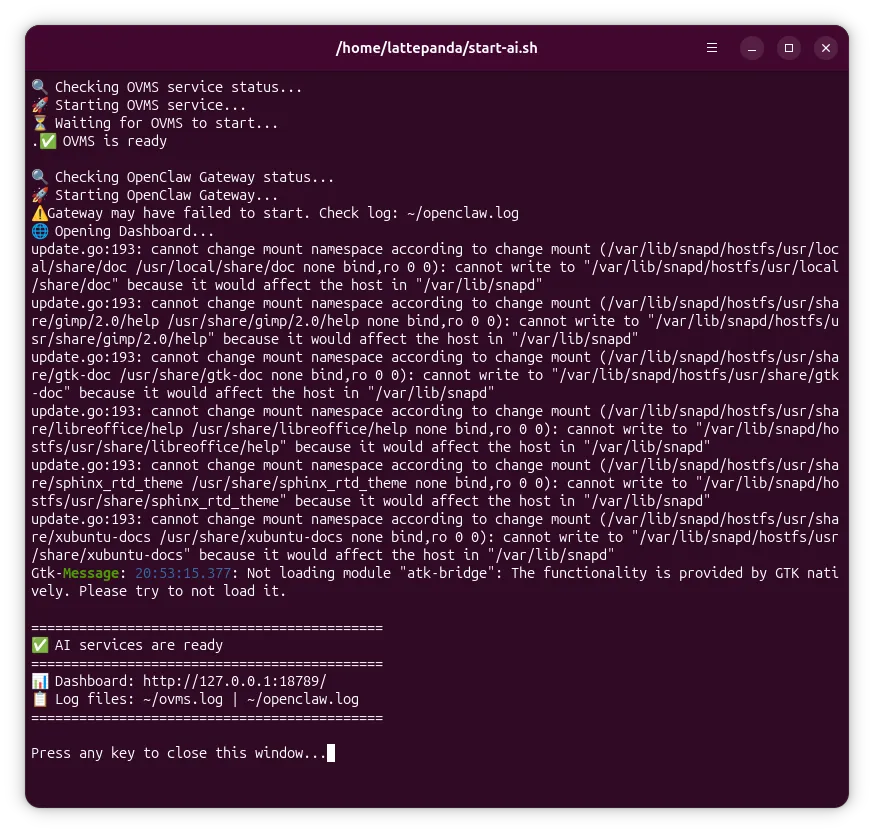Click the /usr/share/gimp/2.0/help path after the mount source
This screenshot has height=833, width=874.
point(263,321)
